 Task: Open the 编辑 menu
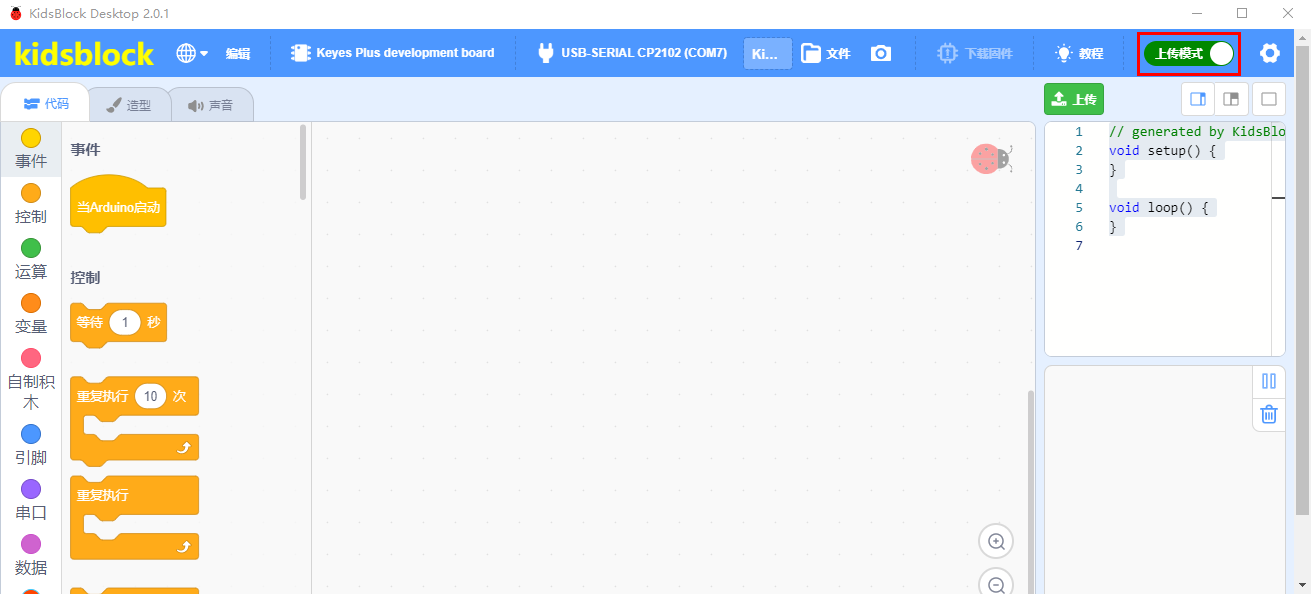pos(237,53)
